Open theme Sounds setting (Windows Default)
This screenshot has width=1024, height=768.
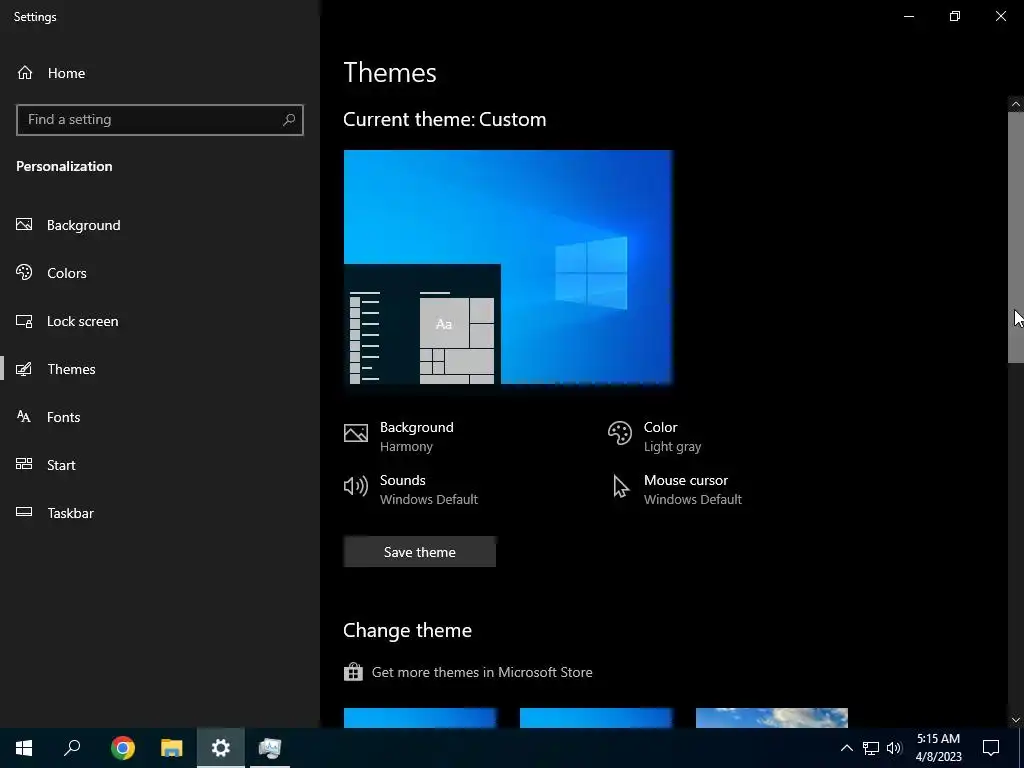[411, 489]
